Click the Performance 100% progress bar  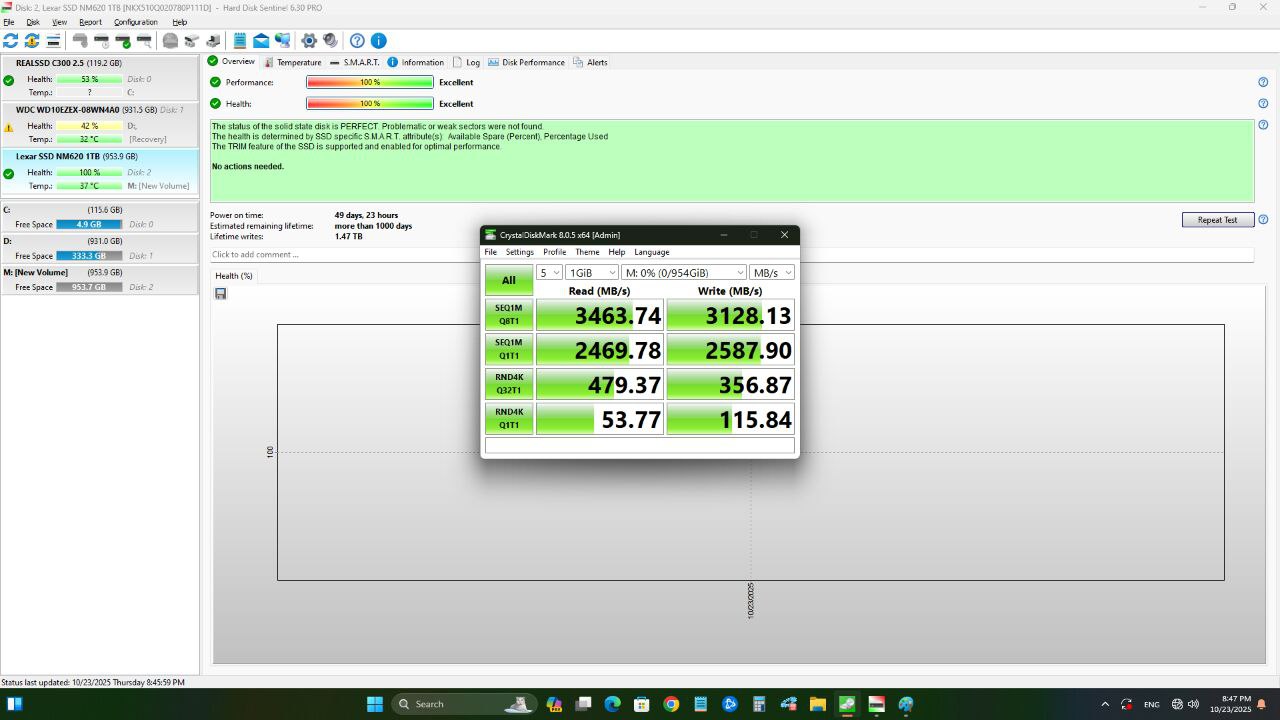370,83
